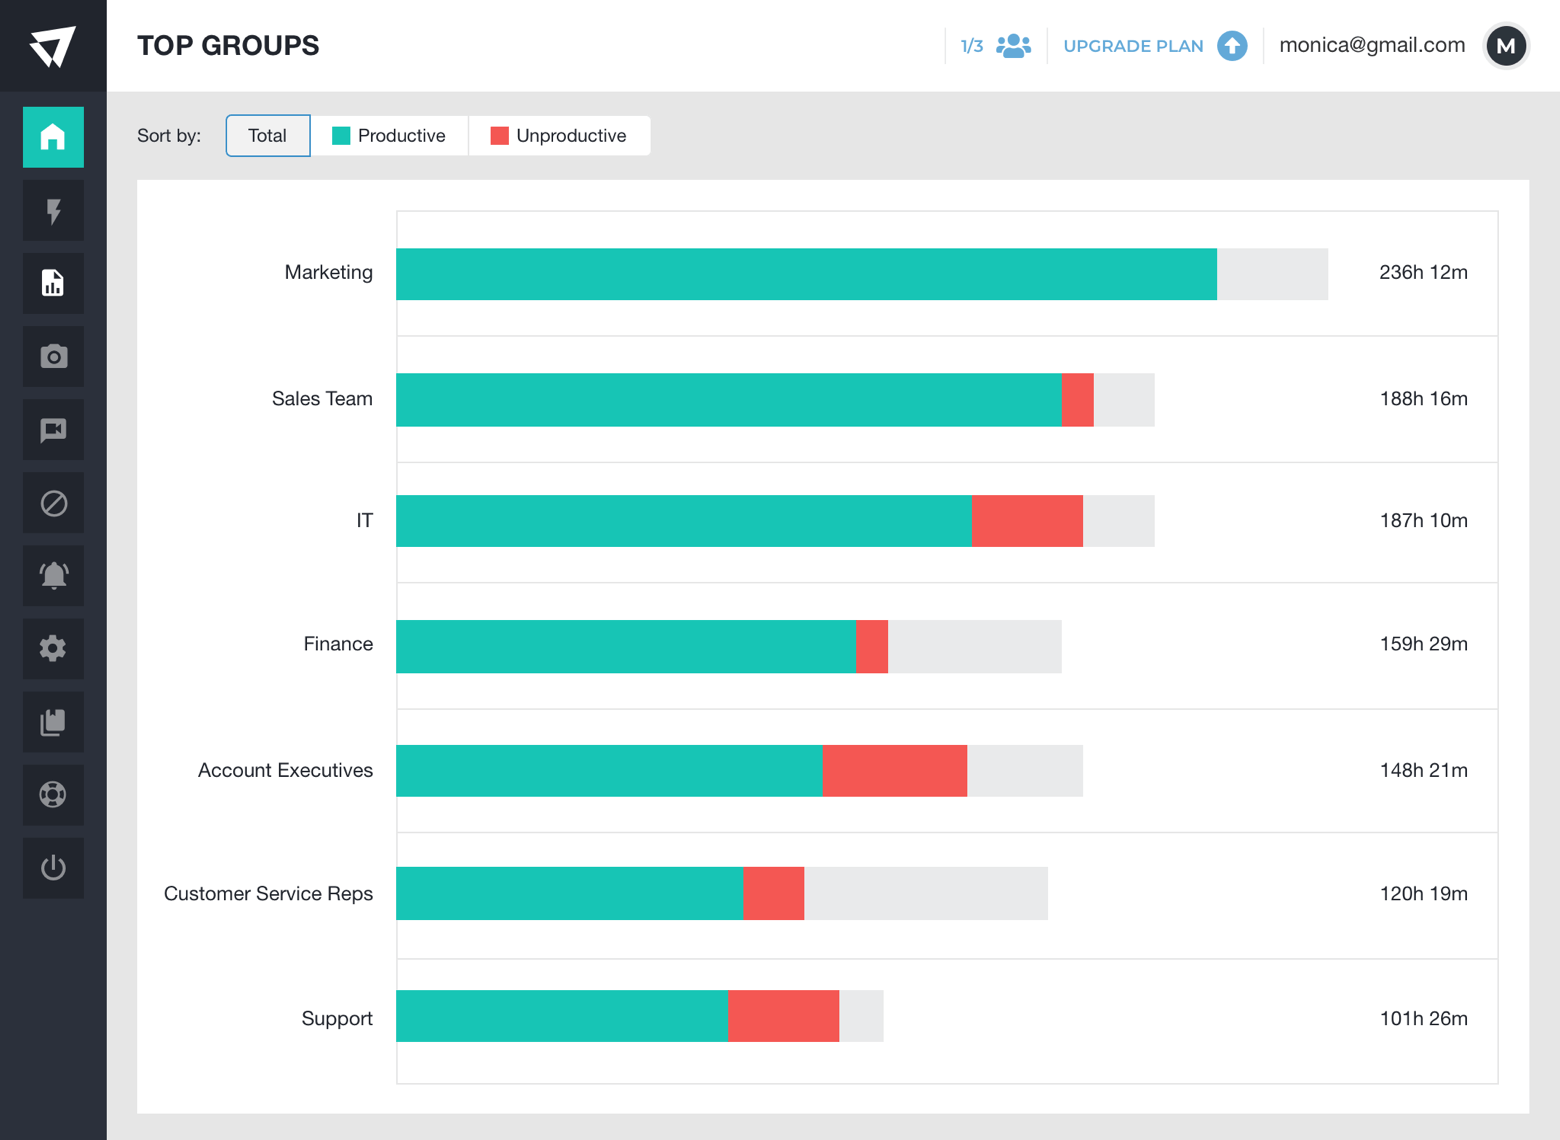Click the Customer Service Reps grey segment
Viewport: 1560px width, 1140px height.
tap(926, 893)
